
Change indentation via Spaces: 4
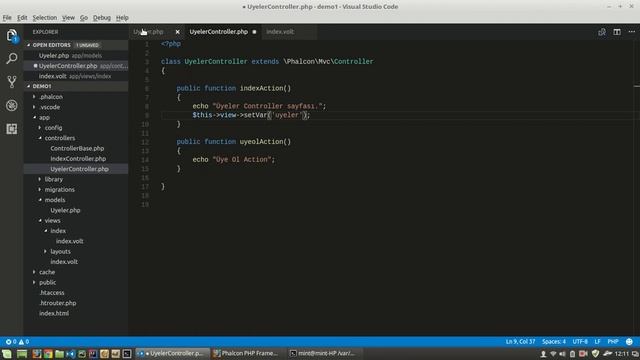[554, 342]
